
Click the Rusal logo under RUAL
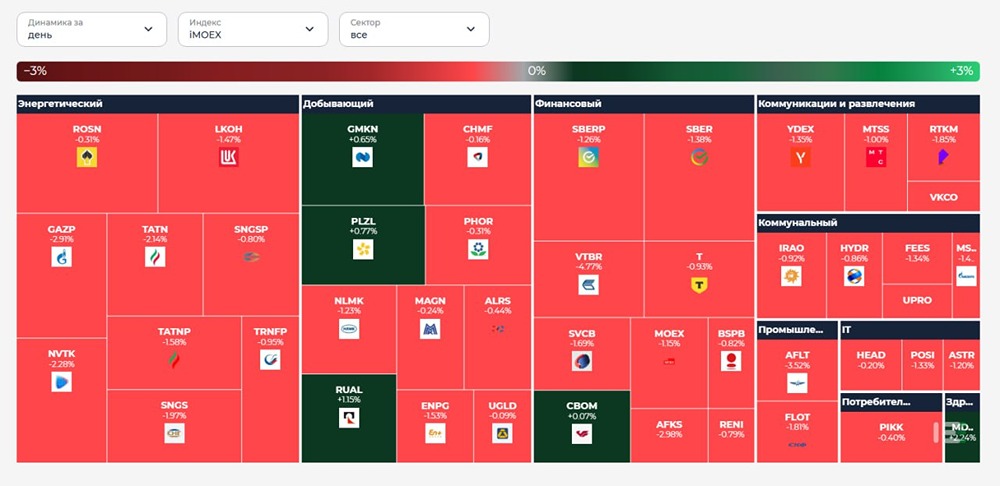pos(349,418)
